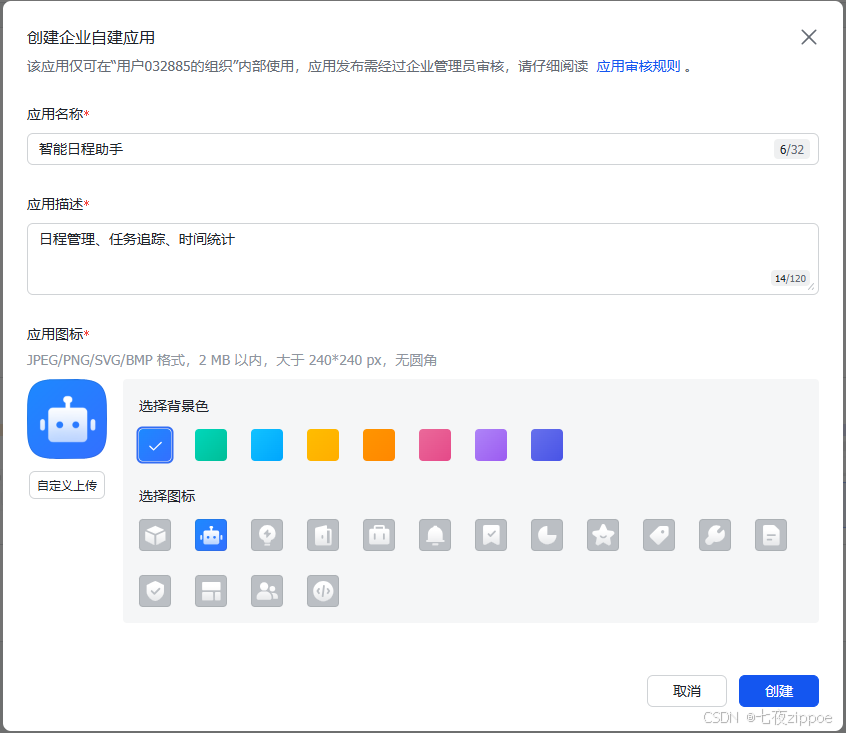Pick the layout grid icon
The height and width of the screenshot is (733, 846).
pos(211,591)
